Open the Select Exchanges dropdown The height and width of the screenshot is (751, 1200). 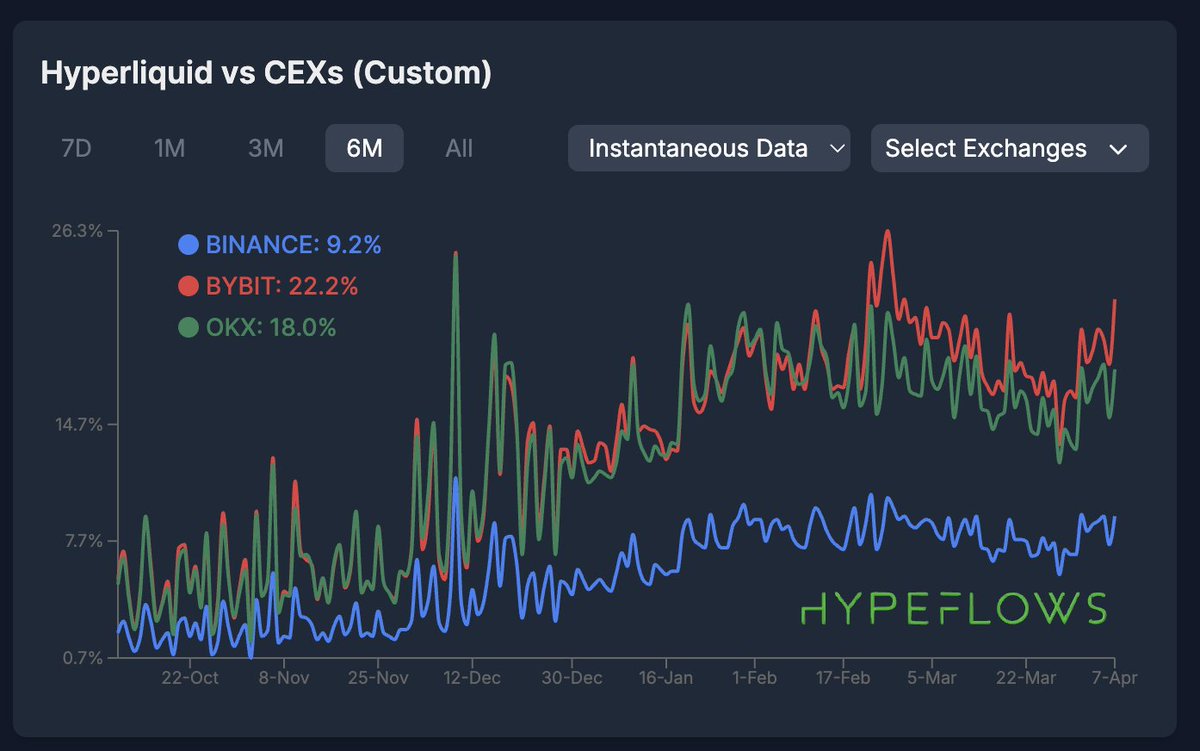click(1010, 149)
